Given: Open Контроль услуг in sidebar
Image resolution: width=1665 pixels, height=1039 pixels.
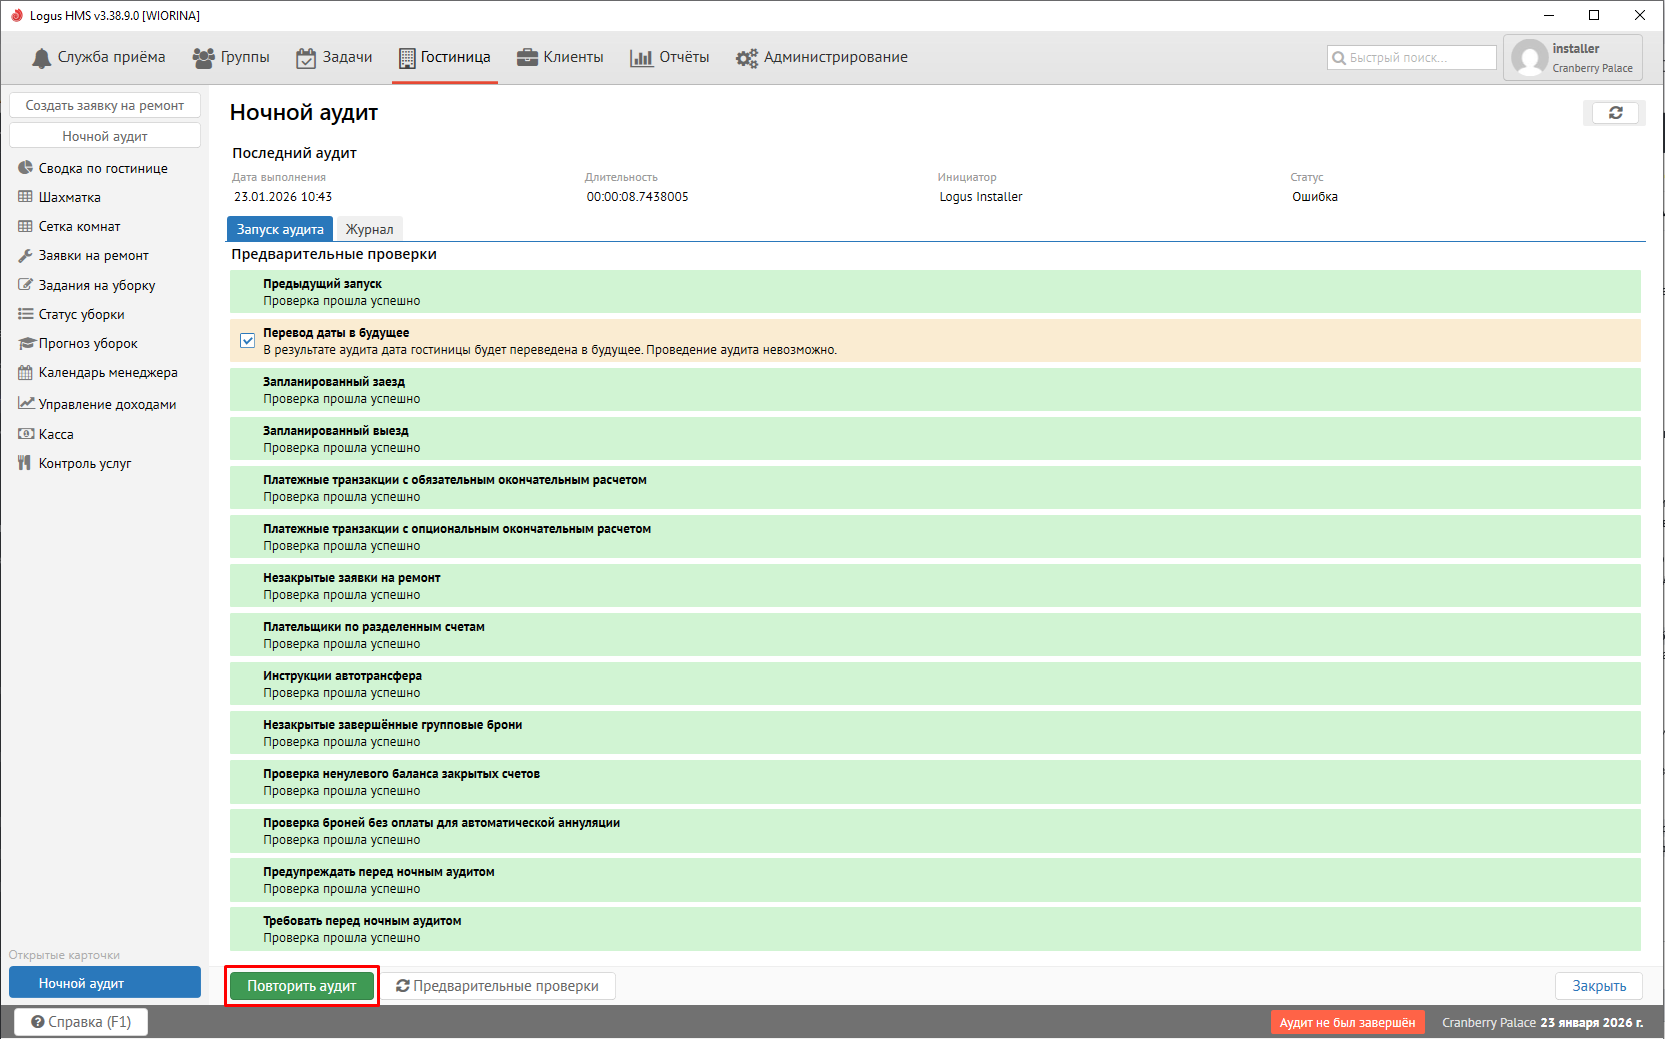Looking at the screenshot, I should point(84,463).
